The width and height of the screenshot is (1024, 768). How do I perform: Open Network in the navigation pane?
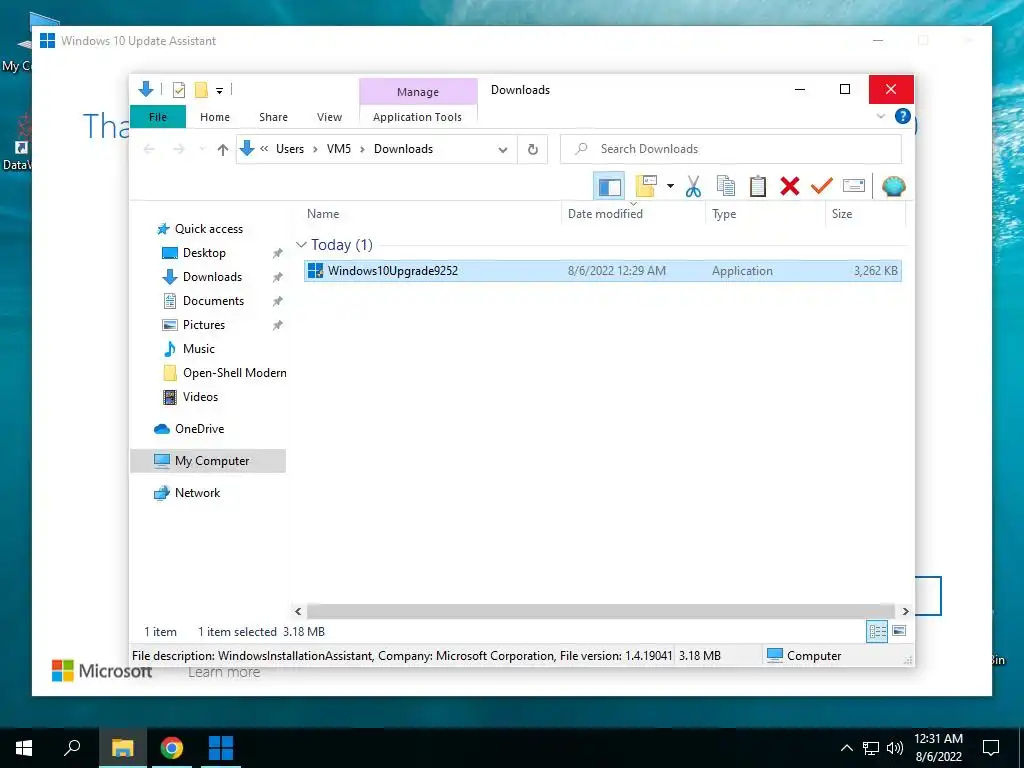click(197, 493)
